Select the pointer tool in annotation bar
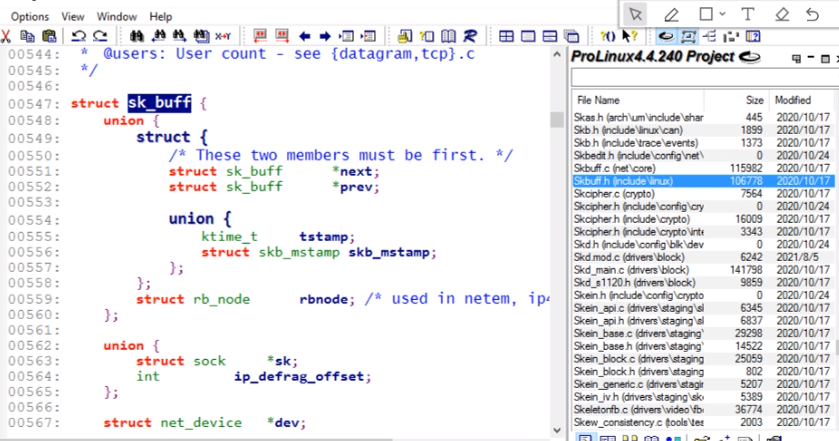The height and width of the screenshot is (441, 839). coord(635,14)
